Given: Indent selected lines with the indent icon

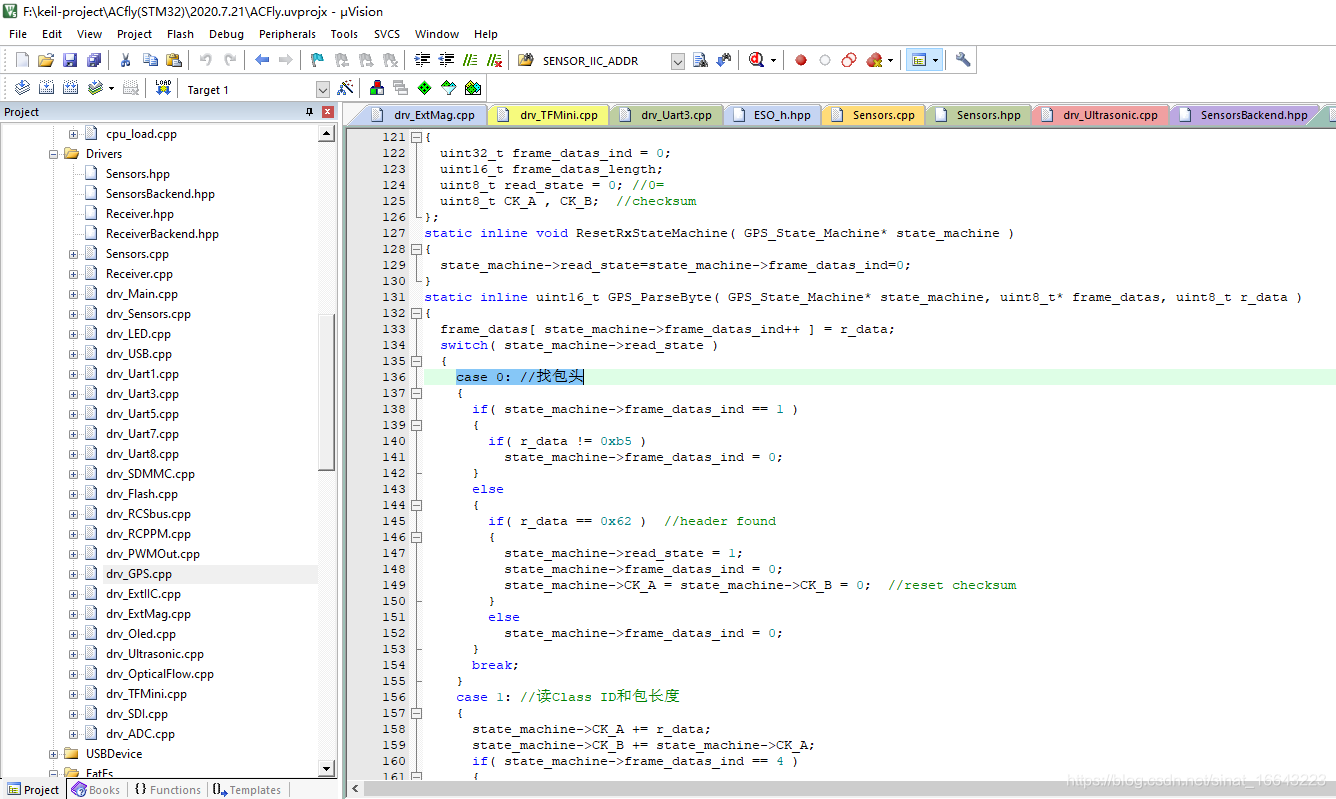Looking at the screenshot, I should (422, 60).
